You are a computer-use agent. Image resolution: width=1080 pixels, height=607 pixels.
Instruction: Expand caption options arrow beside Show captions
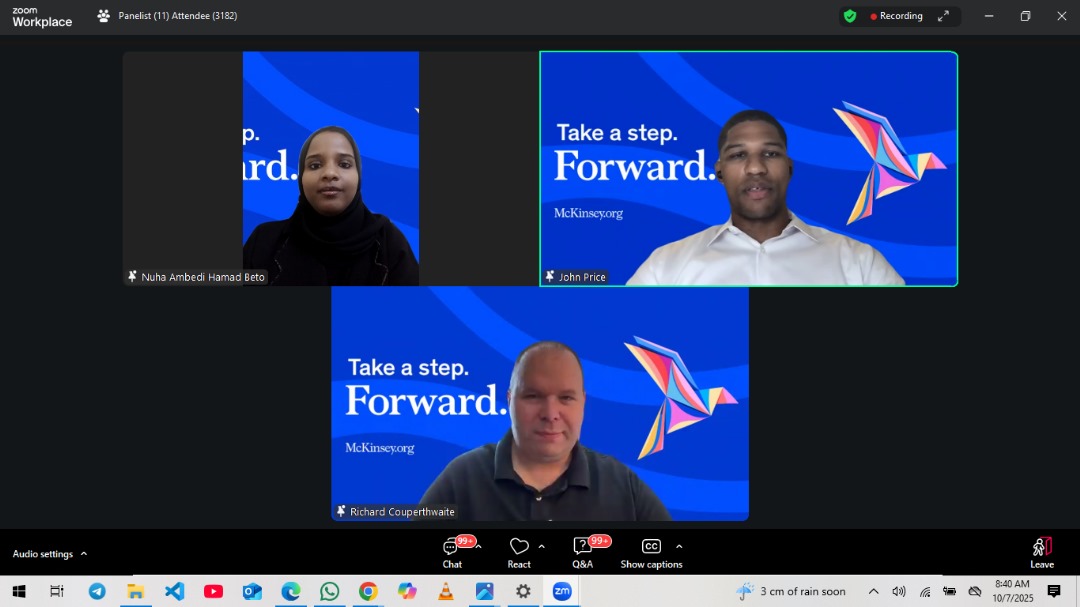click(x=679, y=546)
